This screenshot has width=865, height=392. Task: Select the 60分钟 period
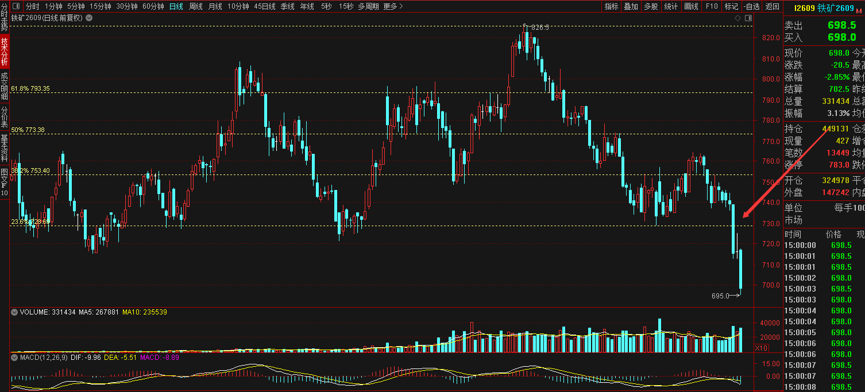[x=153, y=7]
